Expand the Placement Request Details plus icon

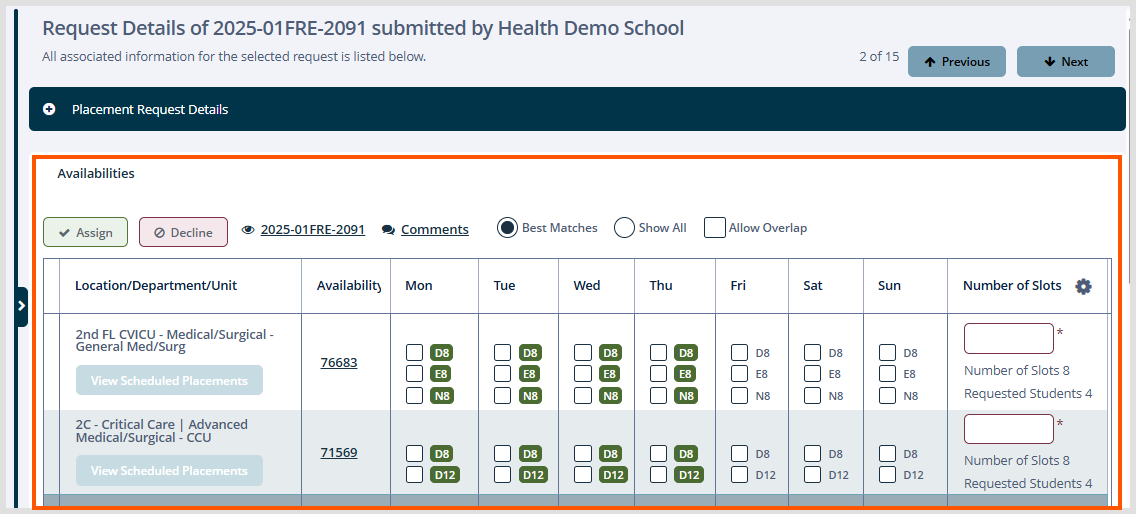point(49,109)
